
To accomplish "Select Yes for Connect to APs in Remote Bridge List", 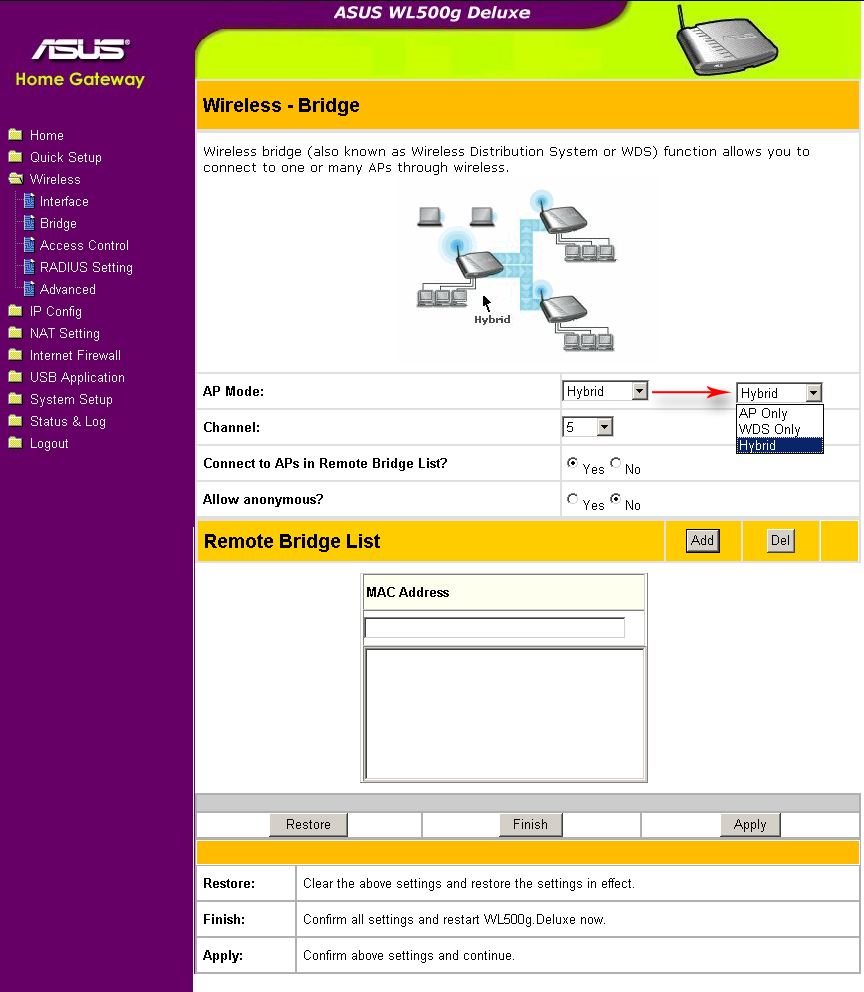I will point(572,462).
